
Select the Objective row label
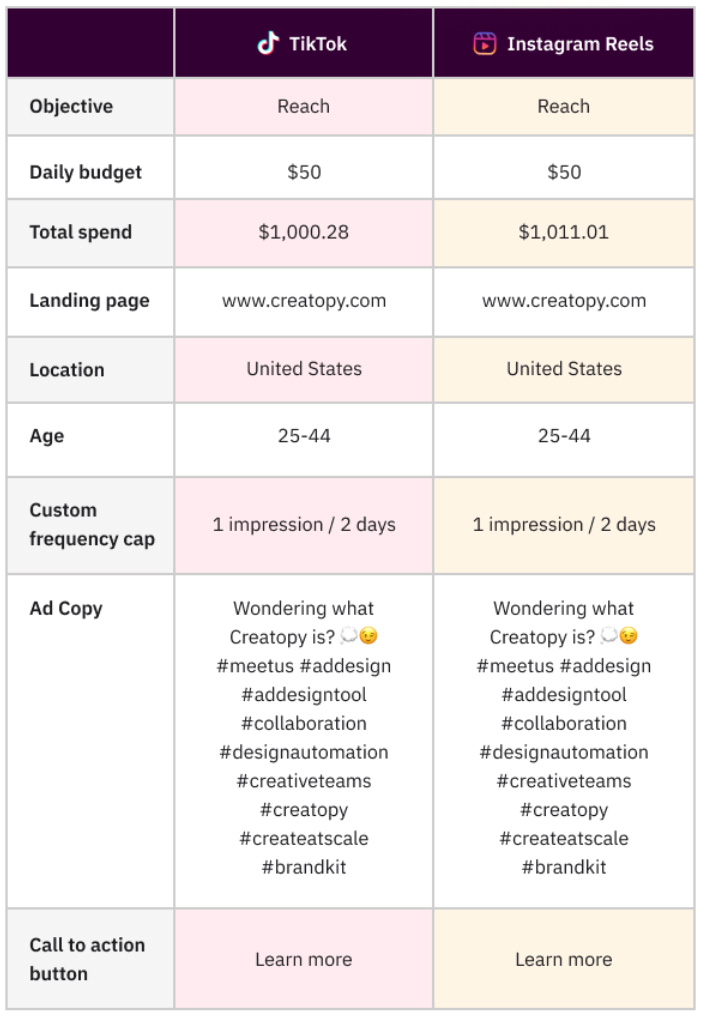tap(71, 106)
